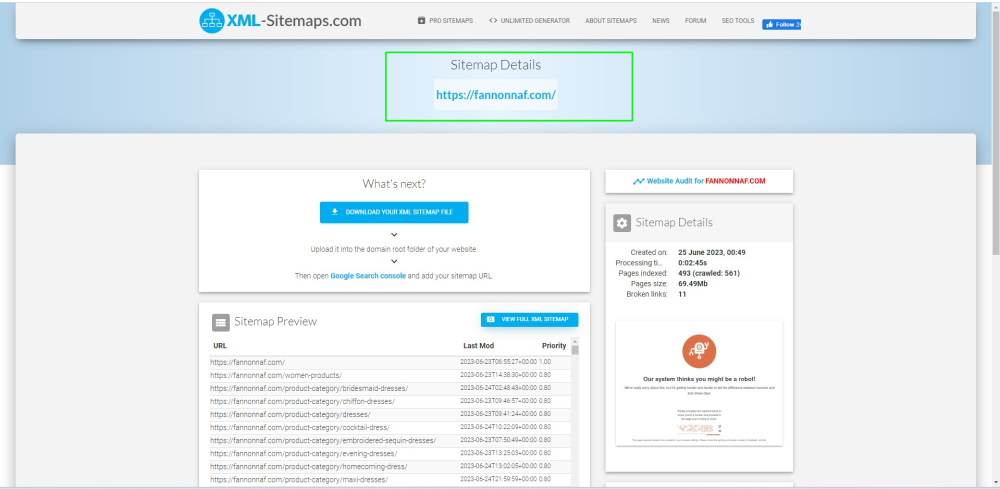Screen dimensions: 1000x489
Task: Click the chevron below the download button
Action: tap(394, 235)
